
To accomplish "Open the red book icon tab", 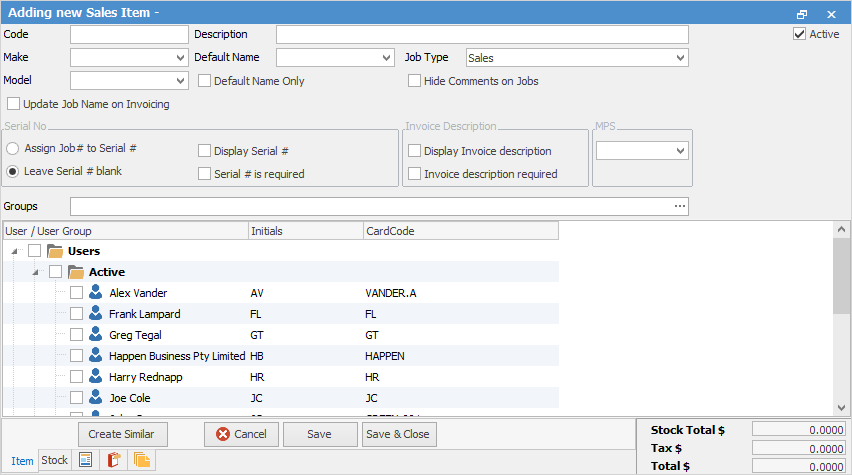I will 114,460.
